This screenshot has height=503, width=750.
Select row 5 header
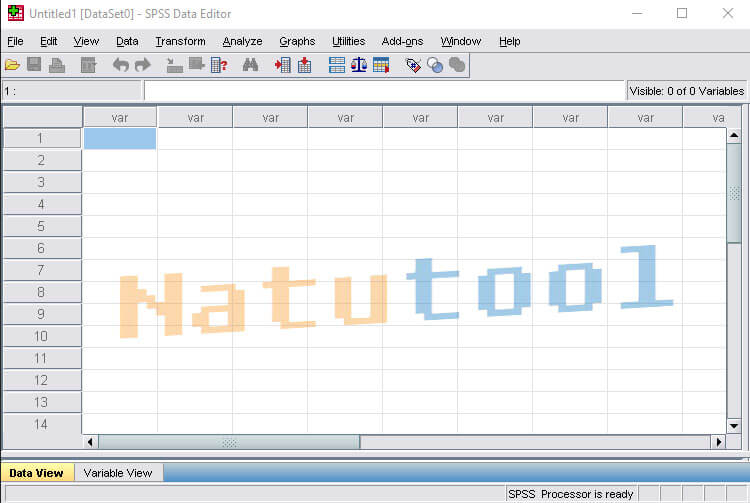(41, 226)
